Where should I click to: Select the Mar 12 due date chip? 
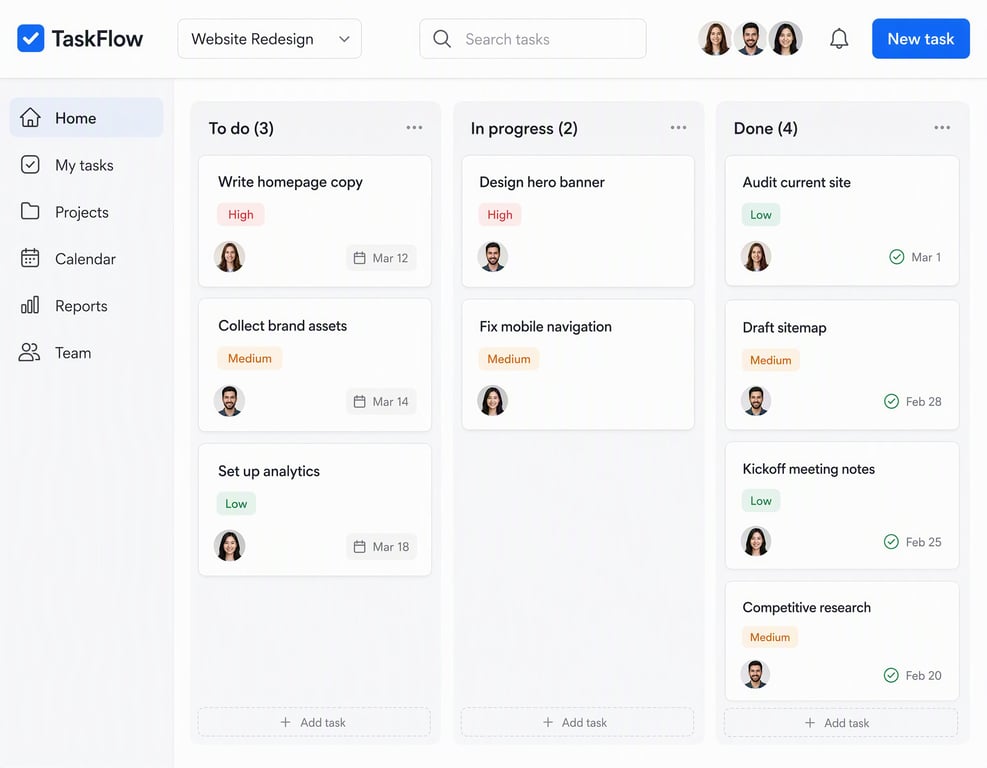(x=381, y=258)
